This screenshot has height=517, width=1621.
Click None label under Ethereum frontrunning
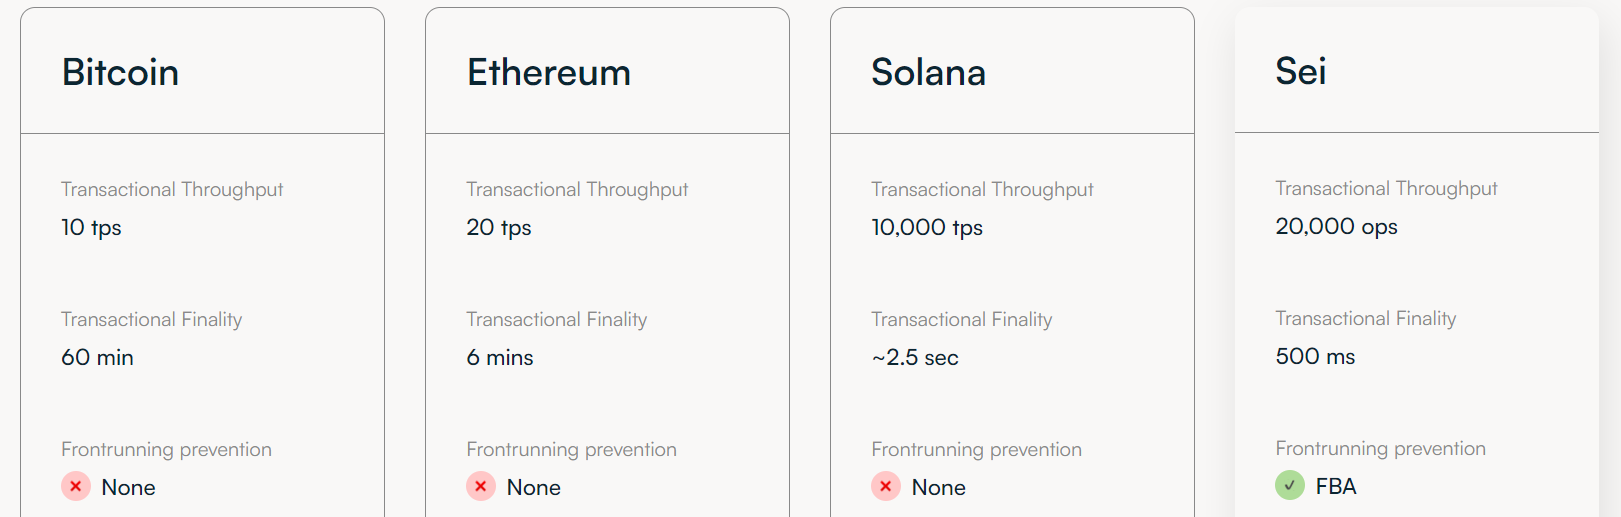tap(534, 487)
